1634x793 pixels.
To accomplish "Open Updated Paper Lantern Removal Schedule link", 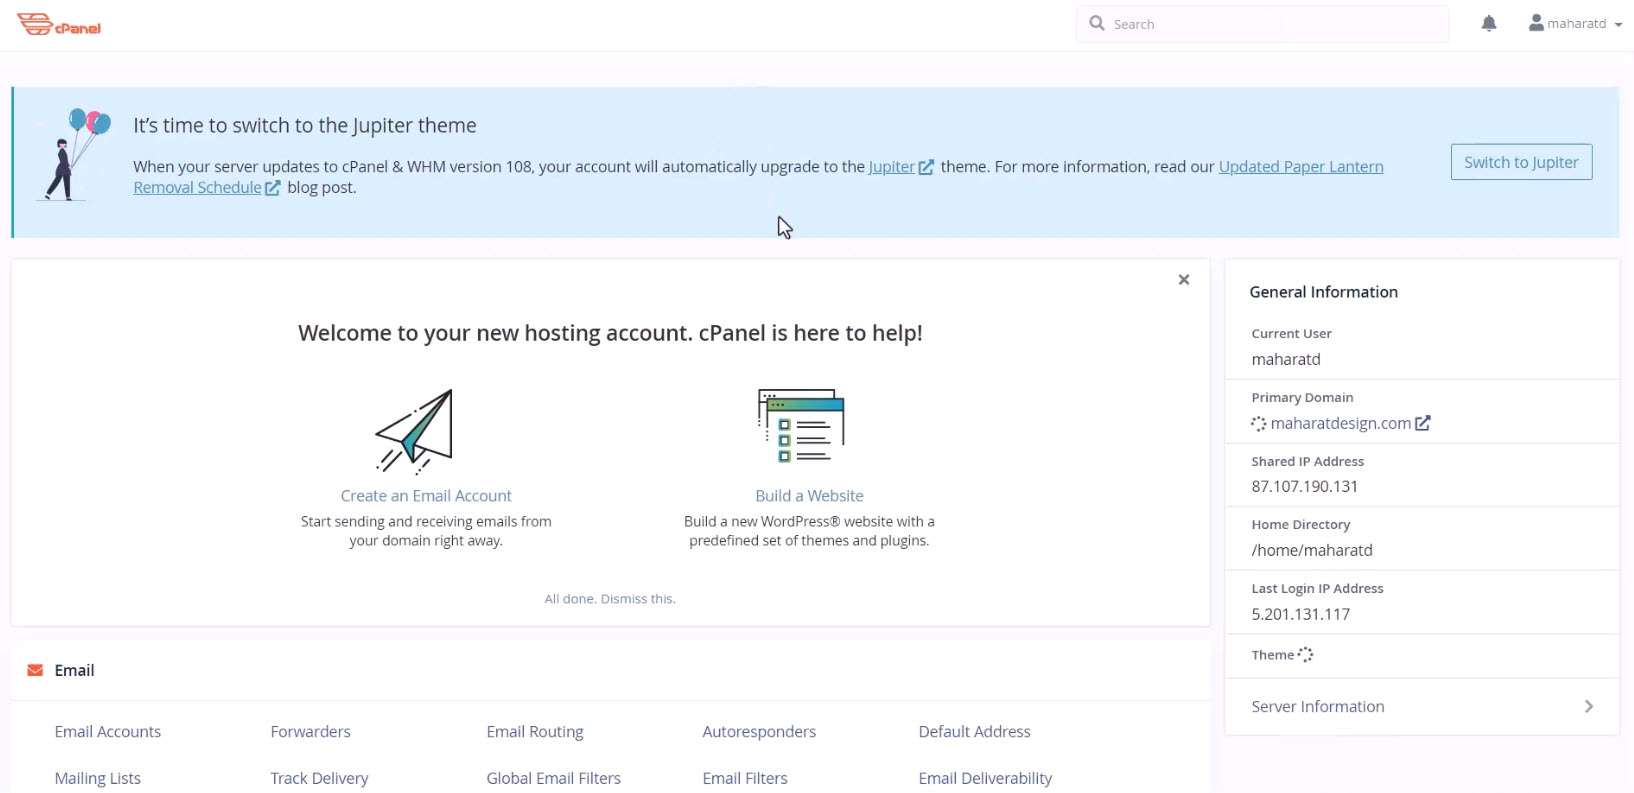I will click(x=1300, y=167).
